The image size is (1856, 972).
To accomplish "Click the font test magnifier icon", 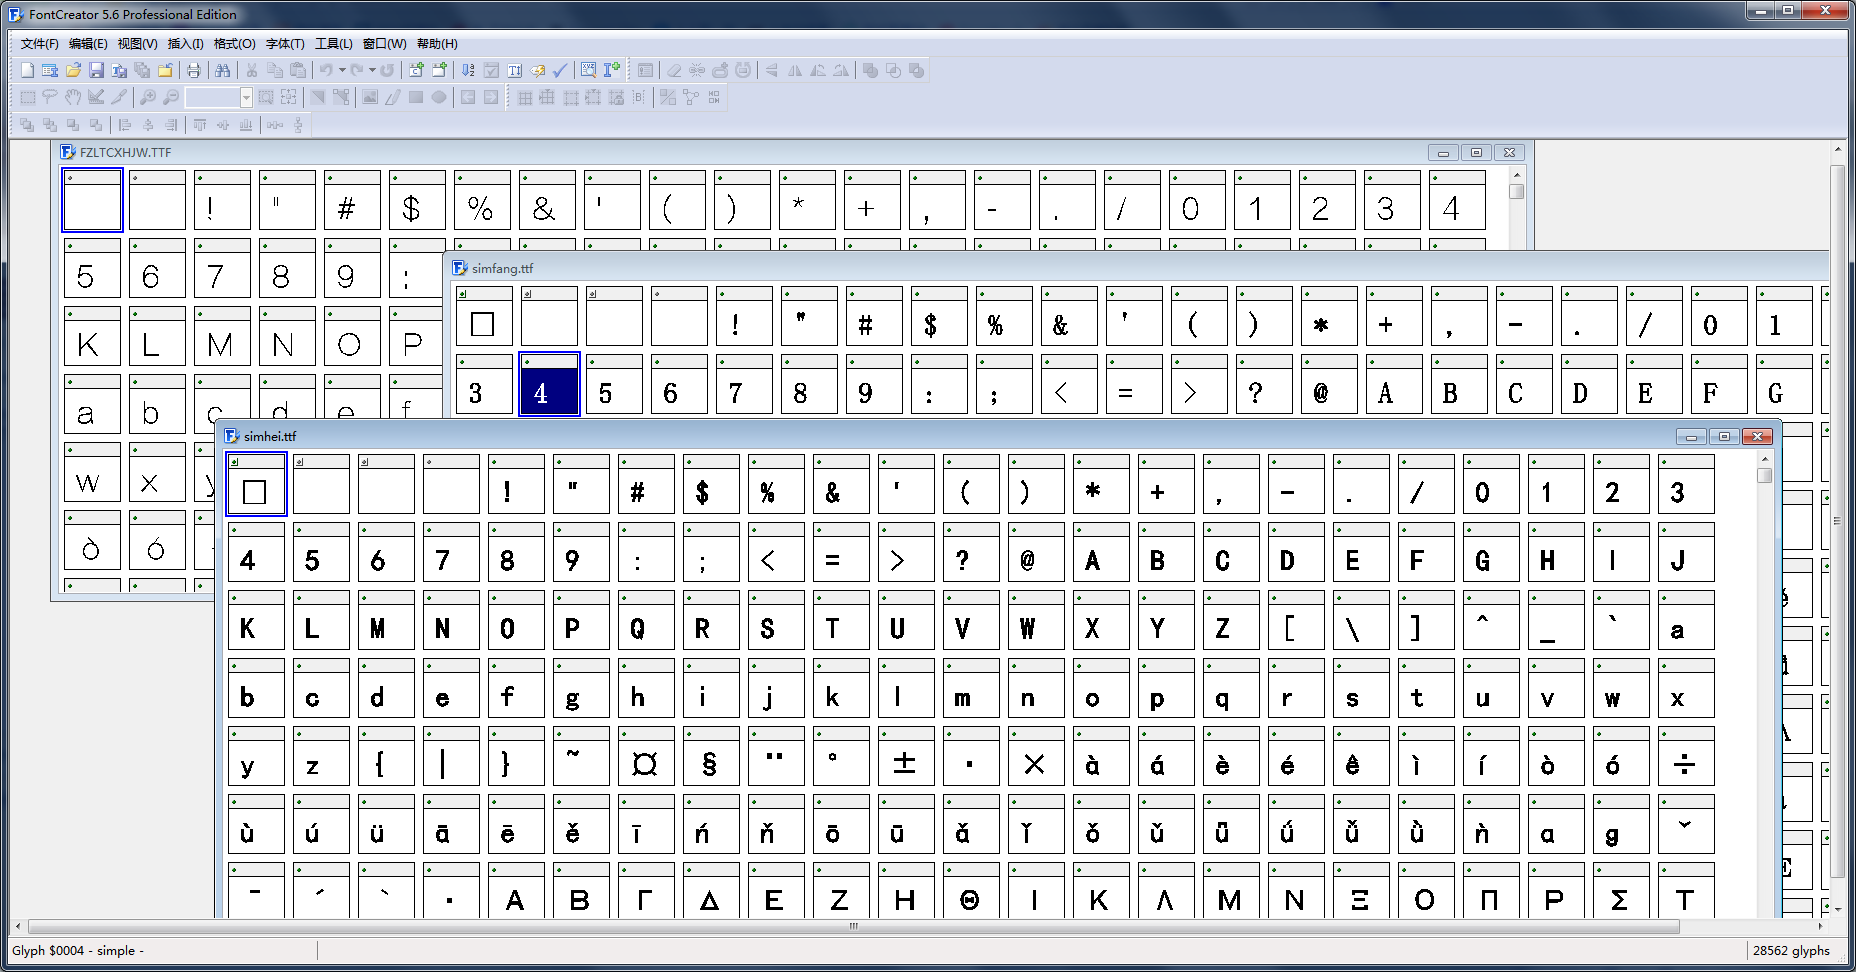I will click(588, 70).
